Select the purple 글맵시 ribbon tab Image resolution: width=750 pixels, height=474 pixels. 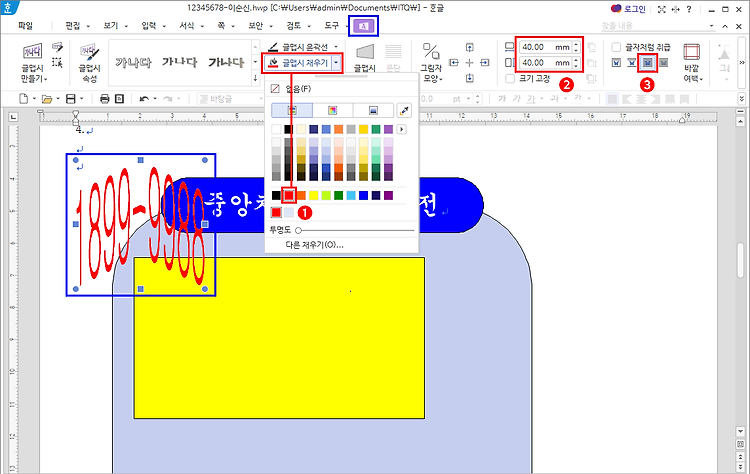(x=364, y=26)
